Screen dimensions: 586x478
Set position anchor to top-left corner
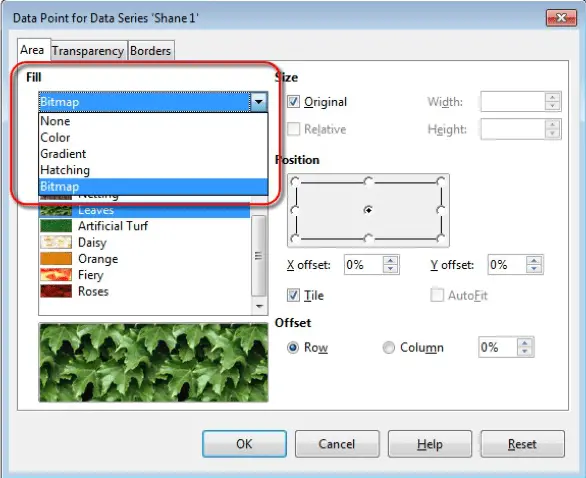[295, 182]
